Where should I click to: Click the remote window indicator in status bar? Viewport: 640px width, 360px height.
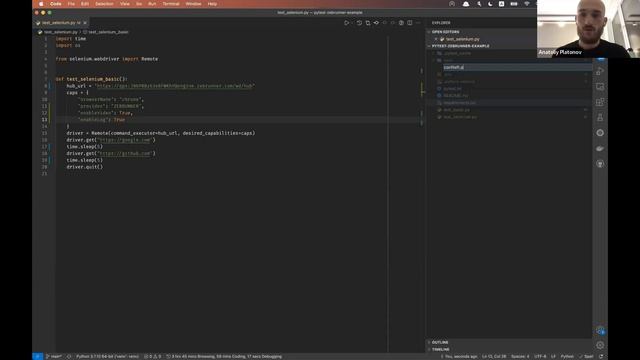click(37, 356)
